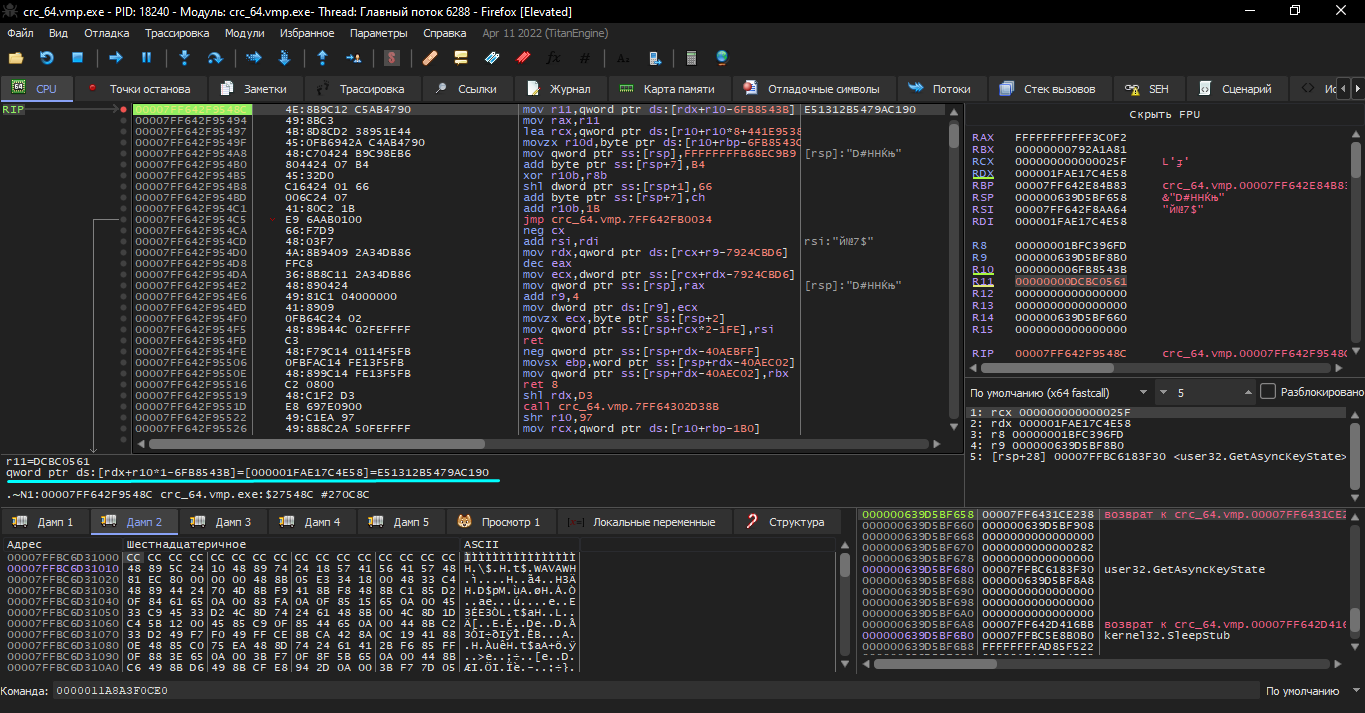Switch to the Потоки tab
This screenshot has height=713, width=1365.
940,89
